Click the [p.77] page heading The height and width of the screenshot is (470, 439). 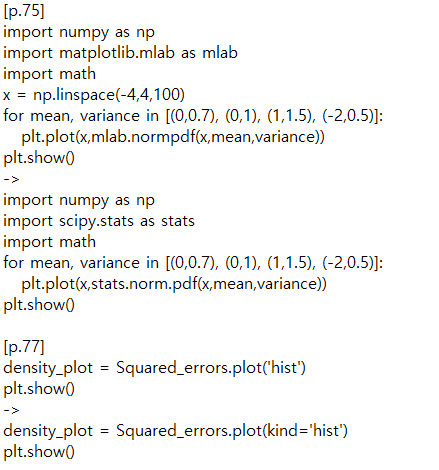coord(24,347)
